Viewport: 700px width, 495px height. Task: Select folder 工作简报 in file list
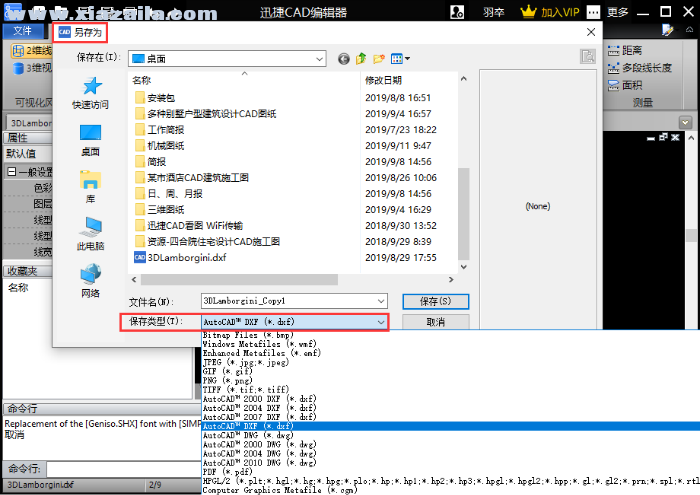coord(159,129)
